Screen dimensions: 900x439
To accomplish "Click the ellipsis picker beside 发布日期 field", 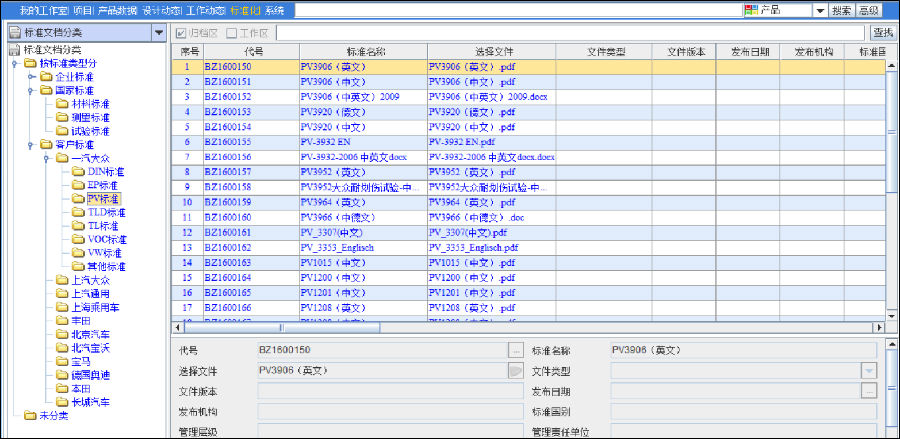I will (x=868, y=391).
